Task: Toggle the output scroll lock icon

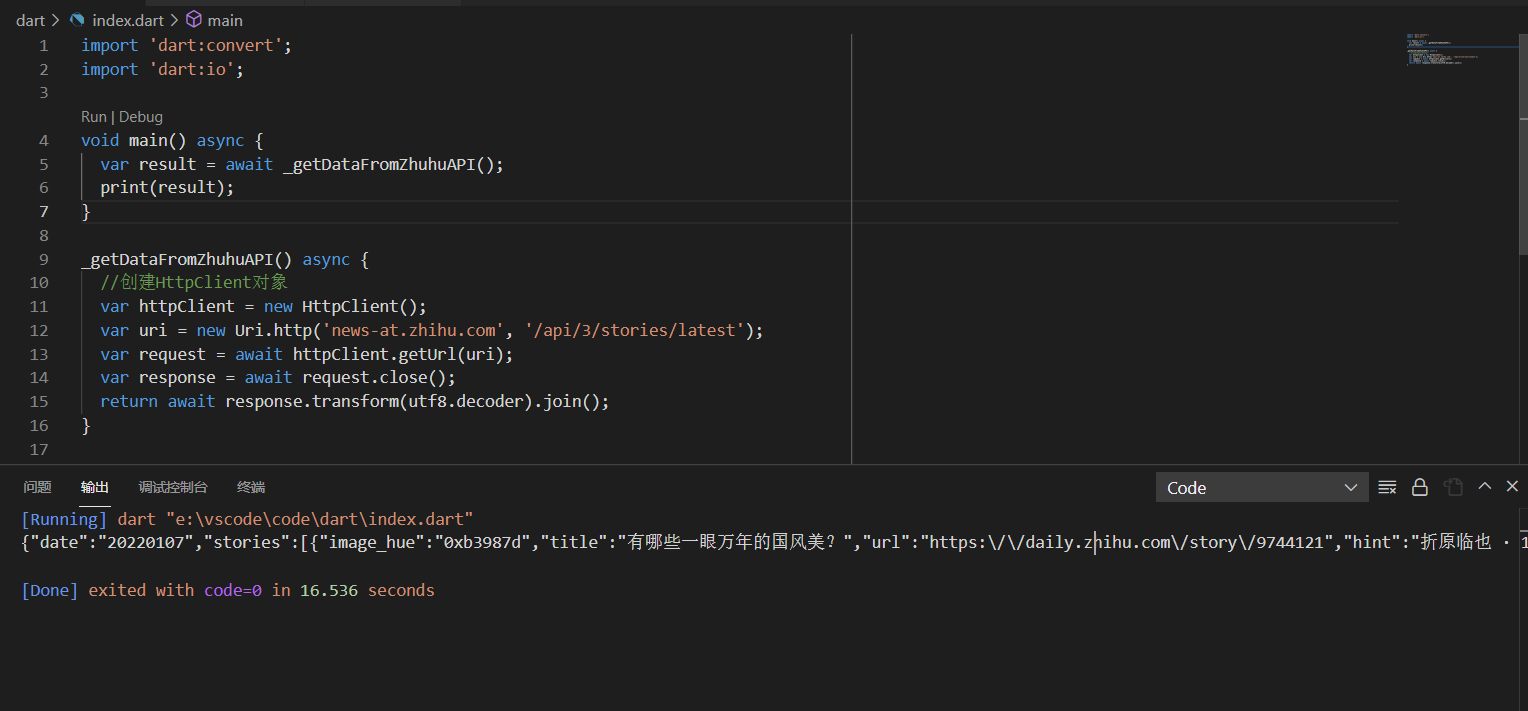Action: (x=1419, y=487)
